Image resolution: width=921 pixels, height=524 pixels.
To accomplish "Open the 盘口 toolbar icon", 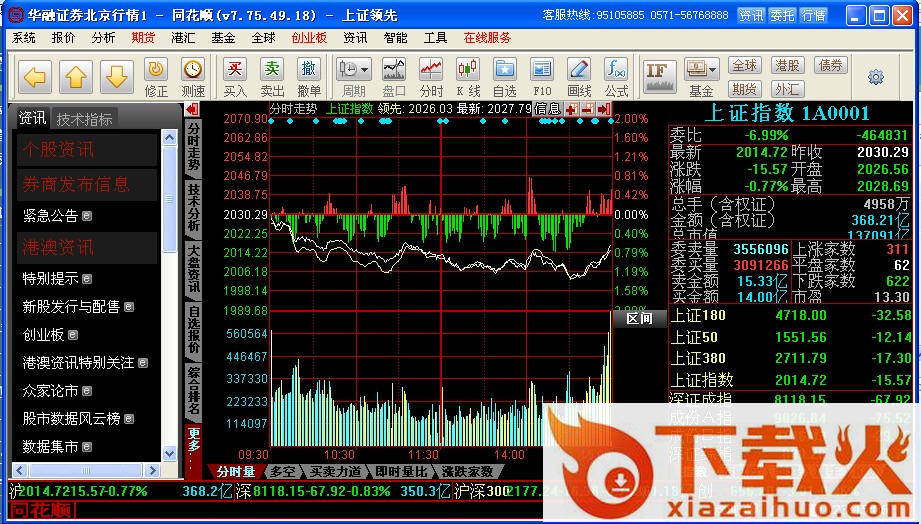I will click(x=394, y=78).
